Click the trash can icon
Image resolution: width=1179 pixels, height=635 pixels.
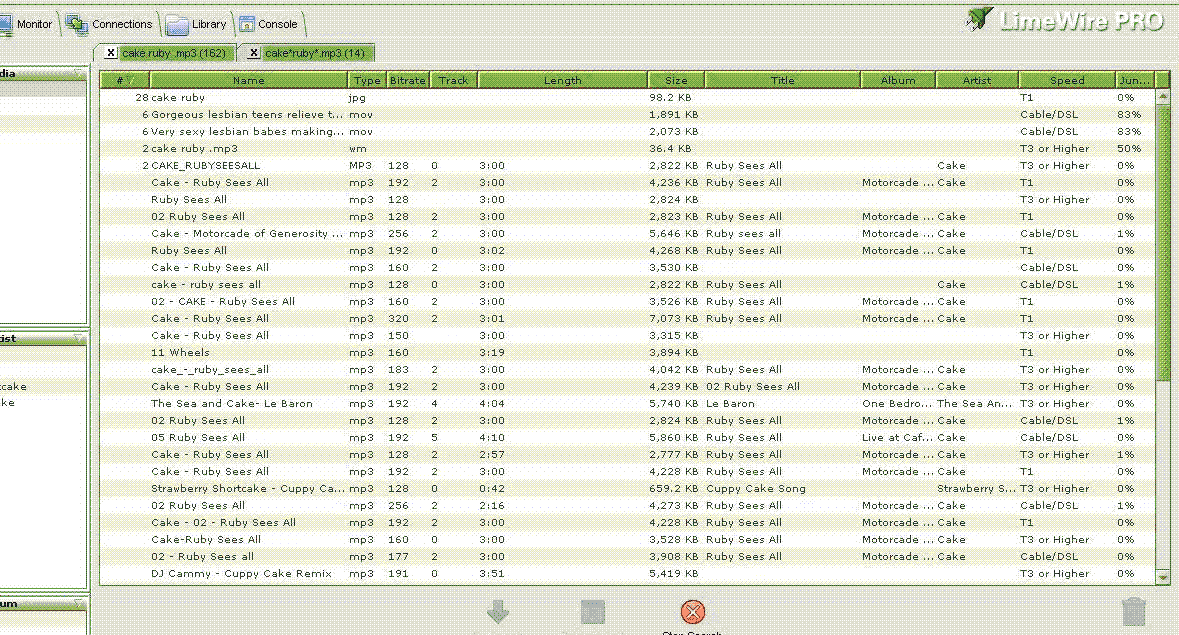coord(1134,612)
